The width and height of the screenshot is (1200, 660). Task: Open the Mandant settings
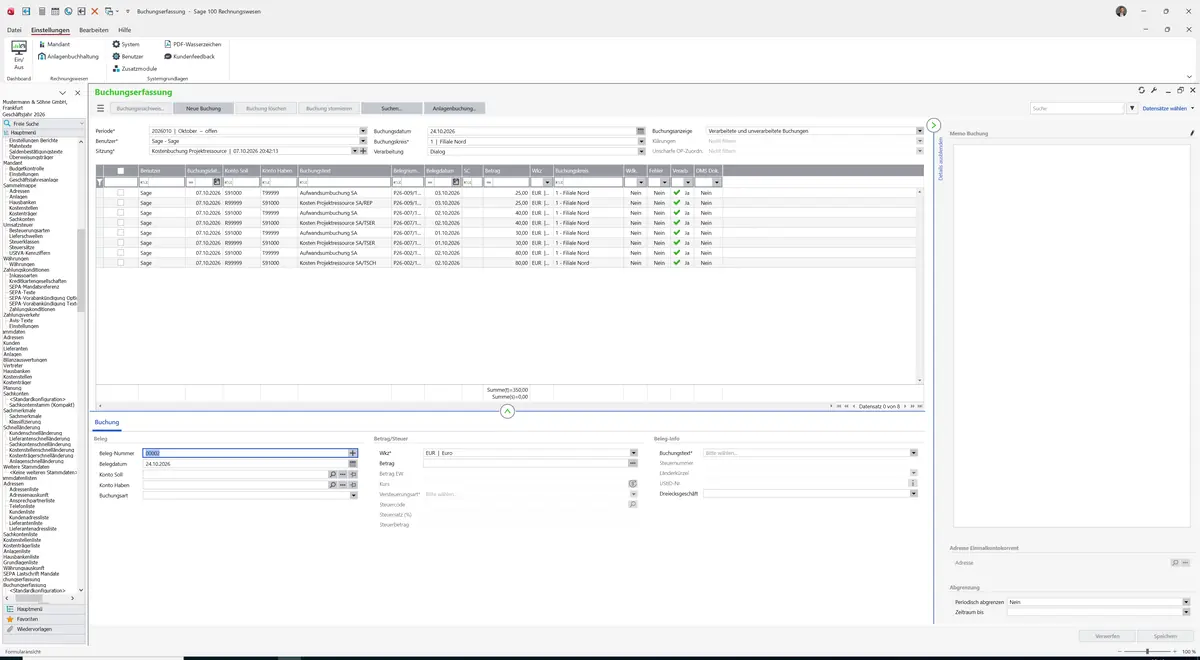point(53,45)
